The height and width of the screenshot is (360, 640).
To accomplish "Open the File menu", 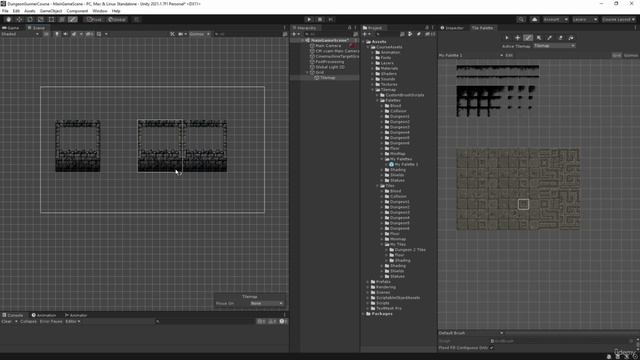I will point(5,11).
